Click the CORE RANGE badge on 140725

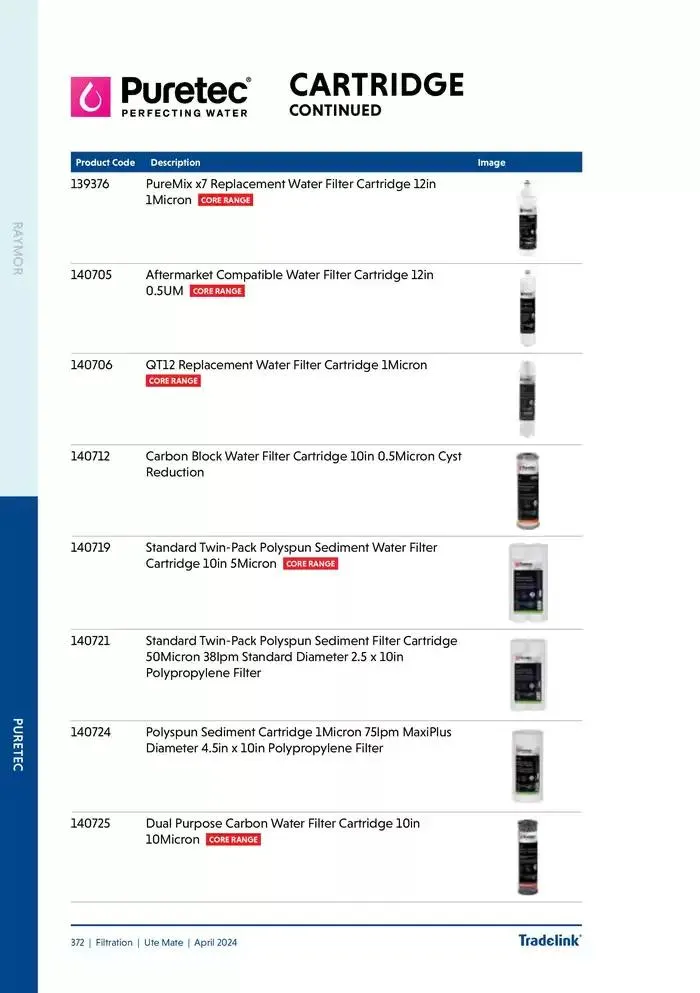tap(233, 840)
